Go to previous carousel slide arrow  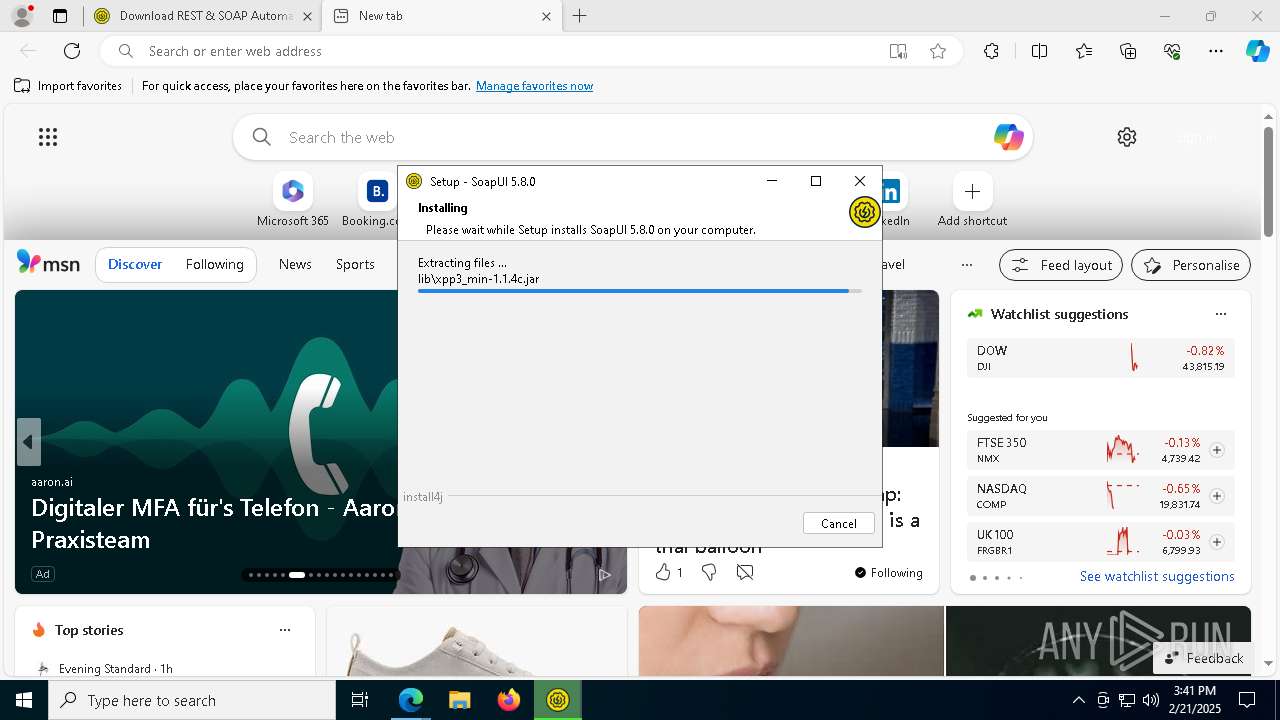point(28,442)
